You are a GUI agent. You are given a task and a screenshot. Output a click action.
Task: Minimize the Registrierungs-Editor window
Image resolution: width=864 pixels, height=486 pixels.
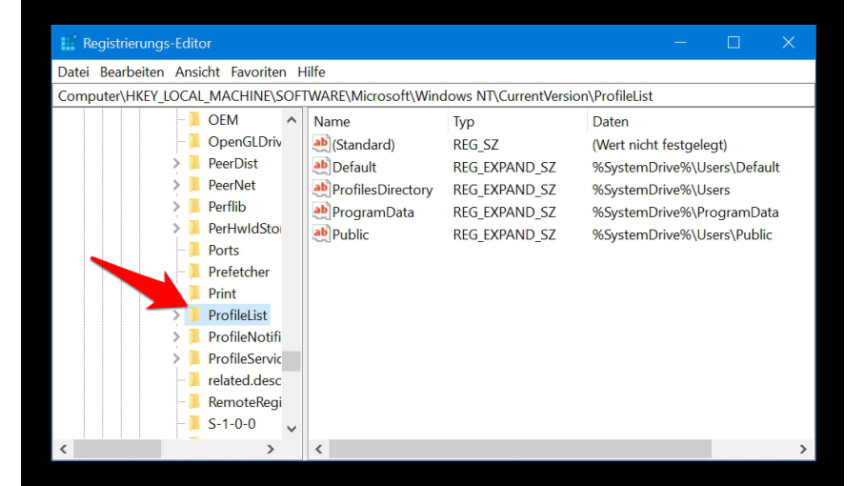click(x=681, y=42)
